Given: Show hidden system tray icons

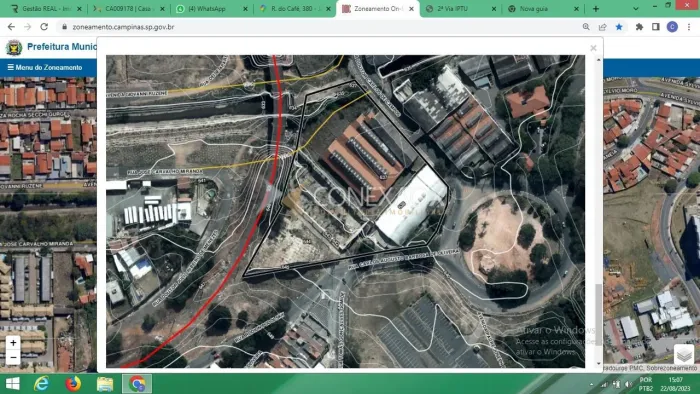Looking at the screenshot, I should [592, 384].
